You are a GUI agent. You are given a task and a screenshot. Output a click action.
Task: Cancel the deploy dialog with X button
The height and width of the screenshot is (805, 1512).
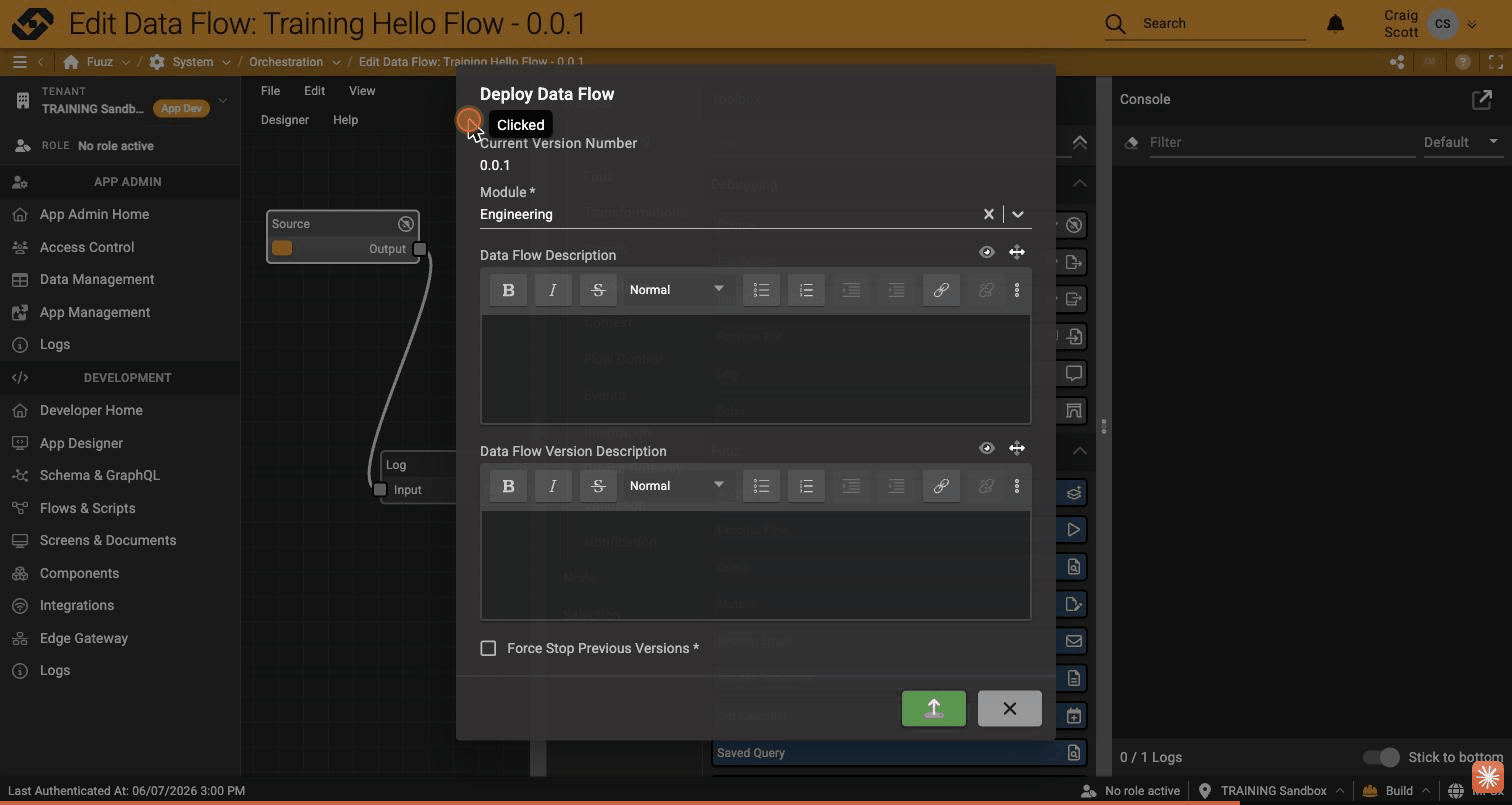(x=1009, y=708)
